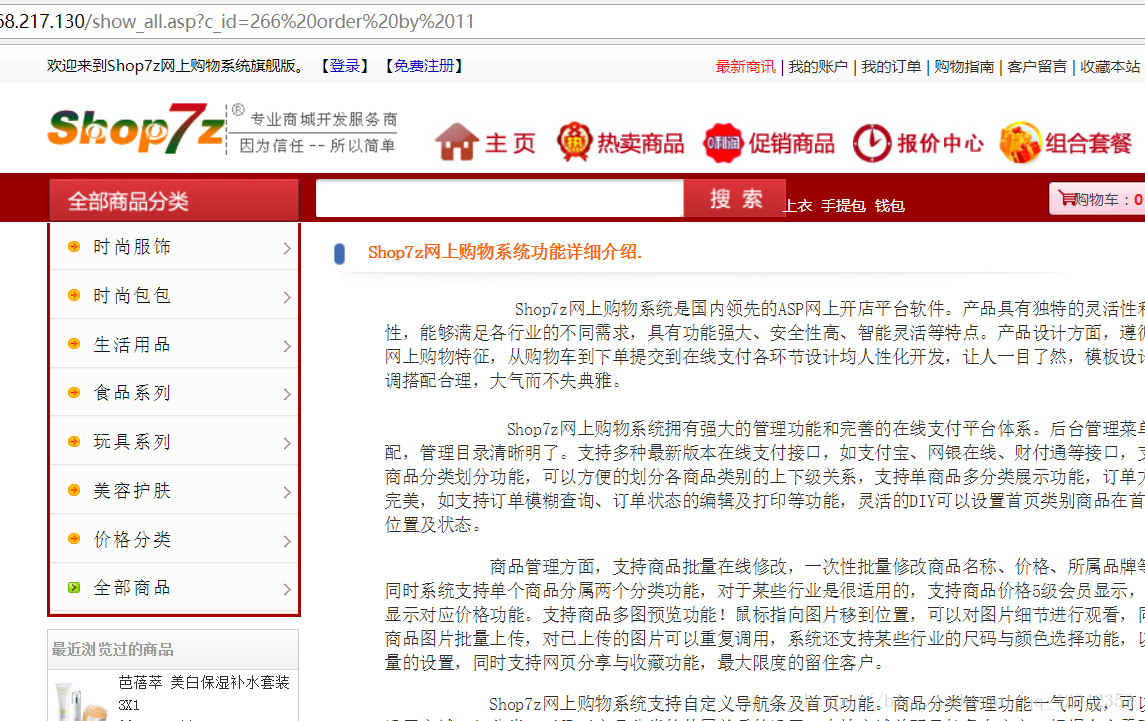Click the article title Shop7z网上购物系统功能详细介绍
This screenshot has width=1145, height=721.
coord(505,253)
